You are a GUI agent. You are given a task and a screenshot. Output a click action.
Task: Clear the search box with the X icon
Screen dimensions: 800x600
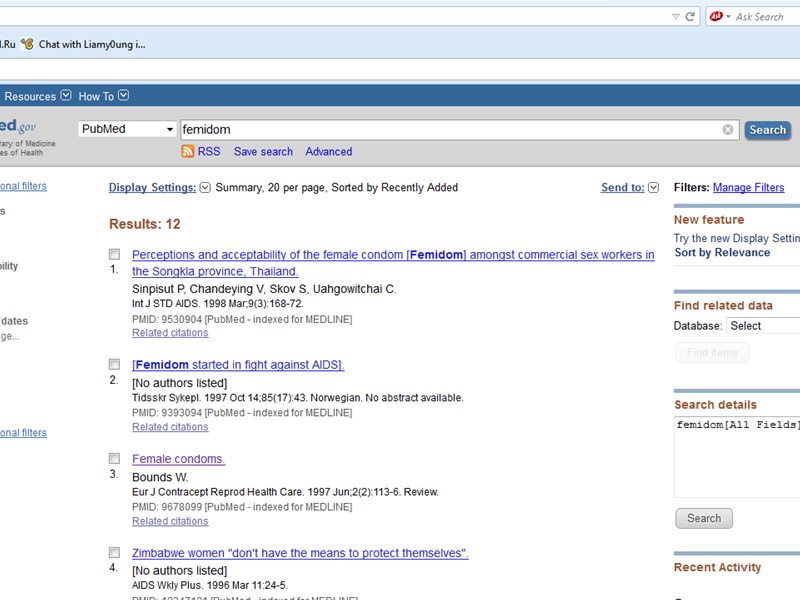728,130
